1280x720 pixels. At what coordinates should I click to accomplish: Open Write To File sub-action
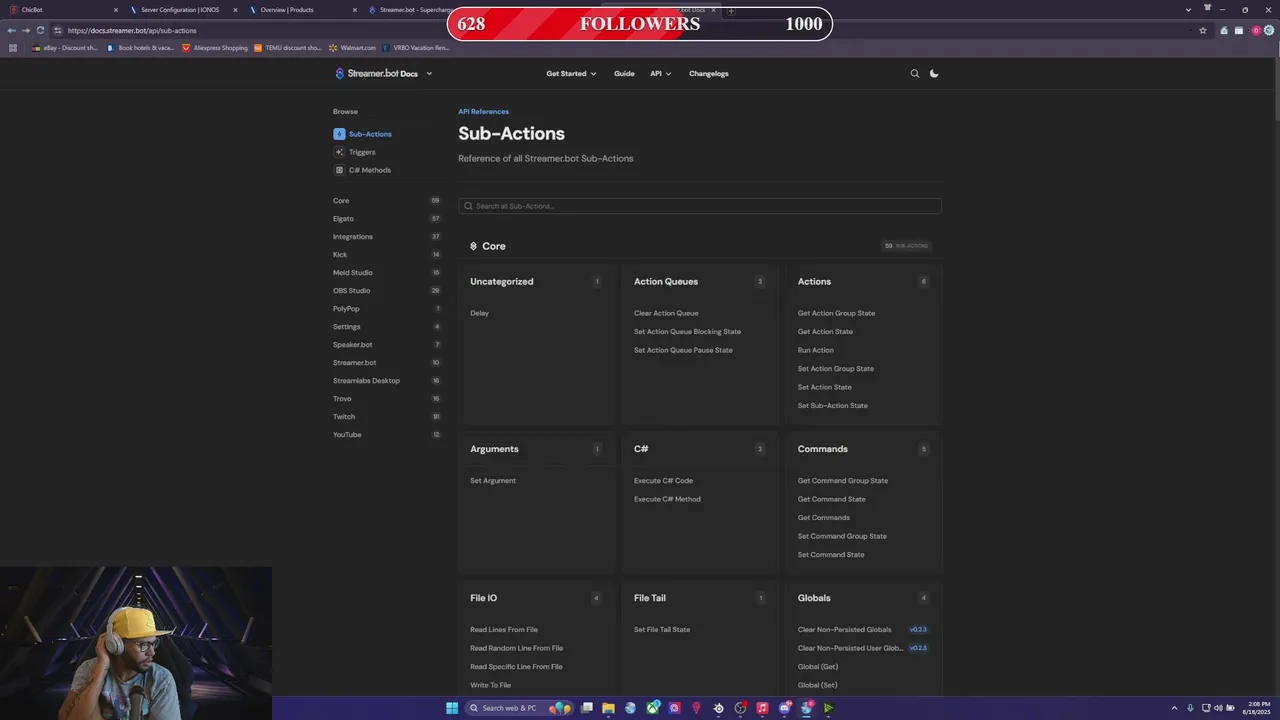[490, 685]
